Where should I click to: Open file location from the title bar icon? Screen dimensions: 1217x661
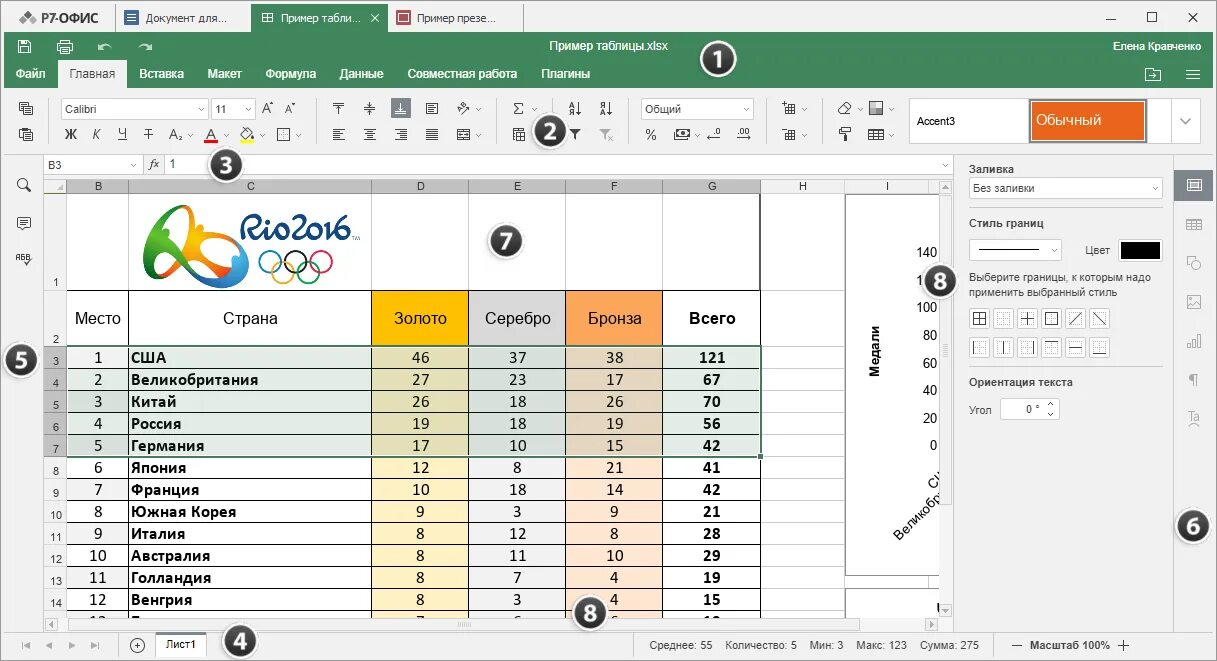[1152, 74]
